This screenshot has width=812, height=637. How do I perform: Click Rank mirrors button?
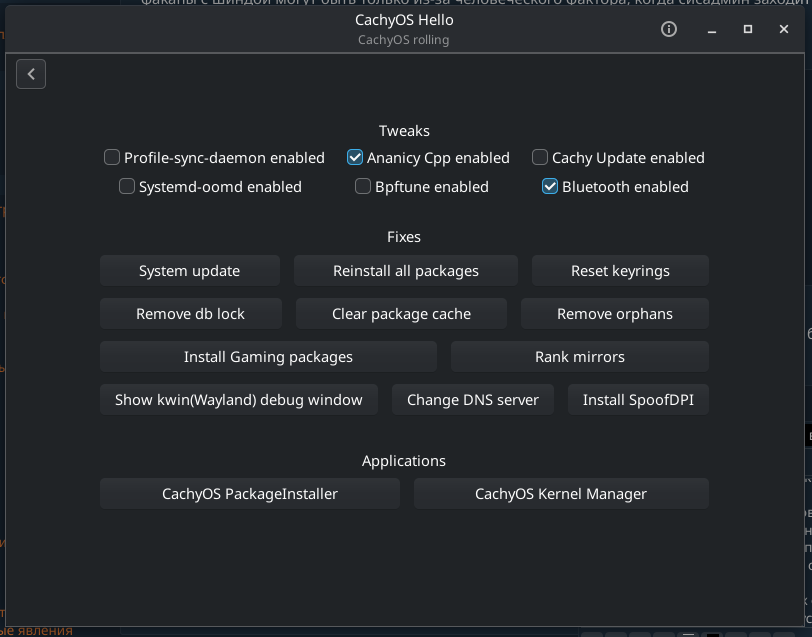[x=579, y=356]
